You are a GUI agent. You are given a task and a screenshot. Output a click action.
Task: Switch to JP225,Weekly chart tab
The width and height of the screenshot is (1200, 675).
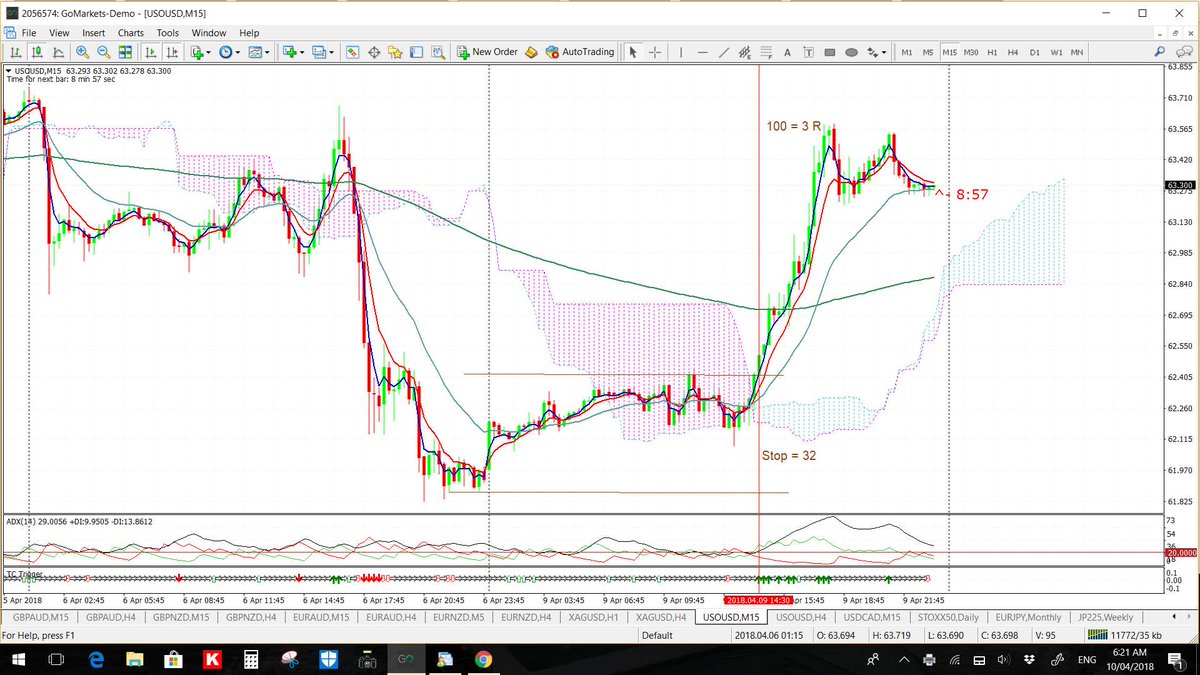pos(1107,617)
